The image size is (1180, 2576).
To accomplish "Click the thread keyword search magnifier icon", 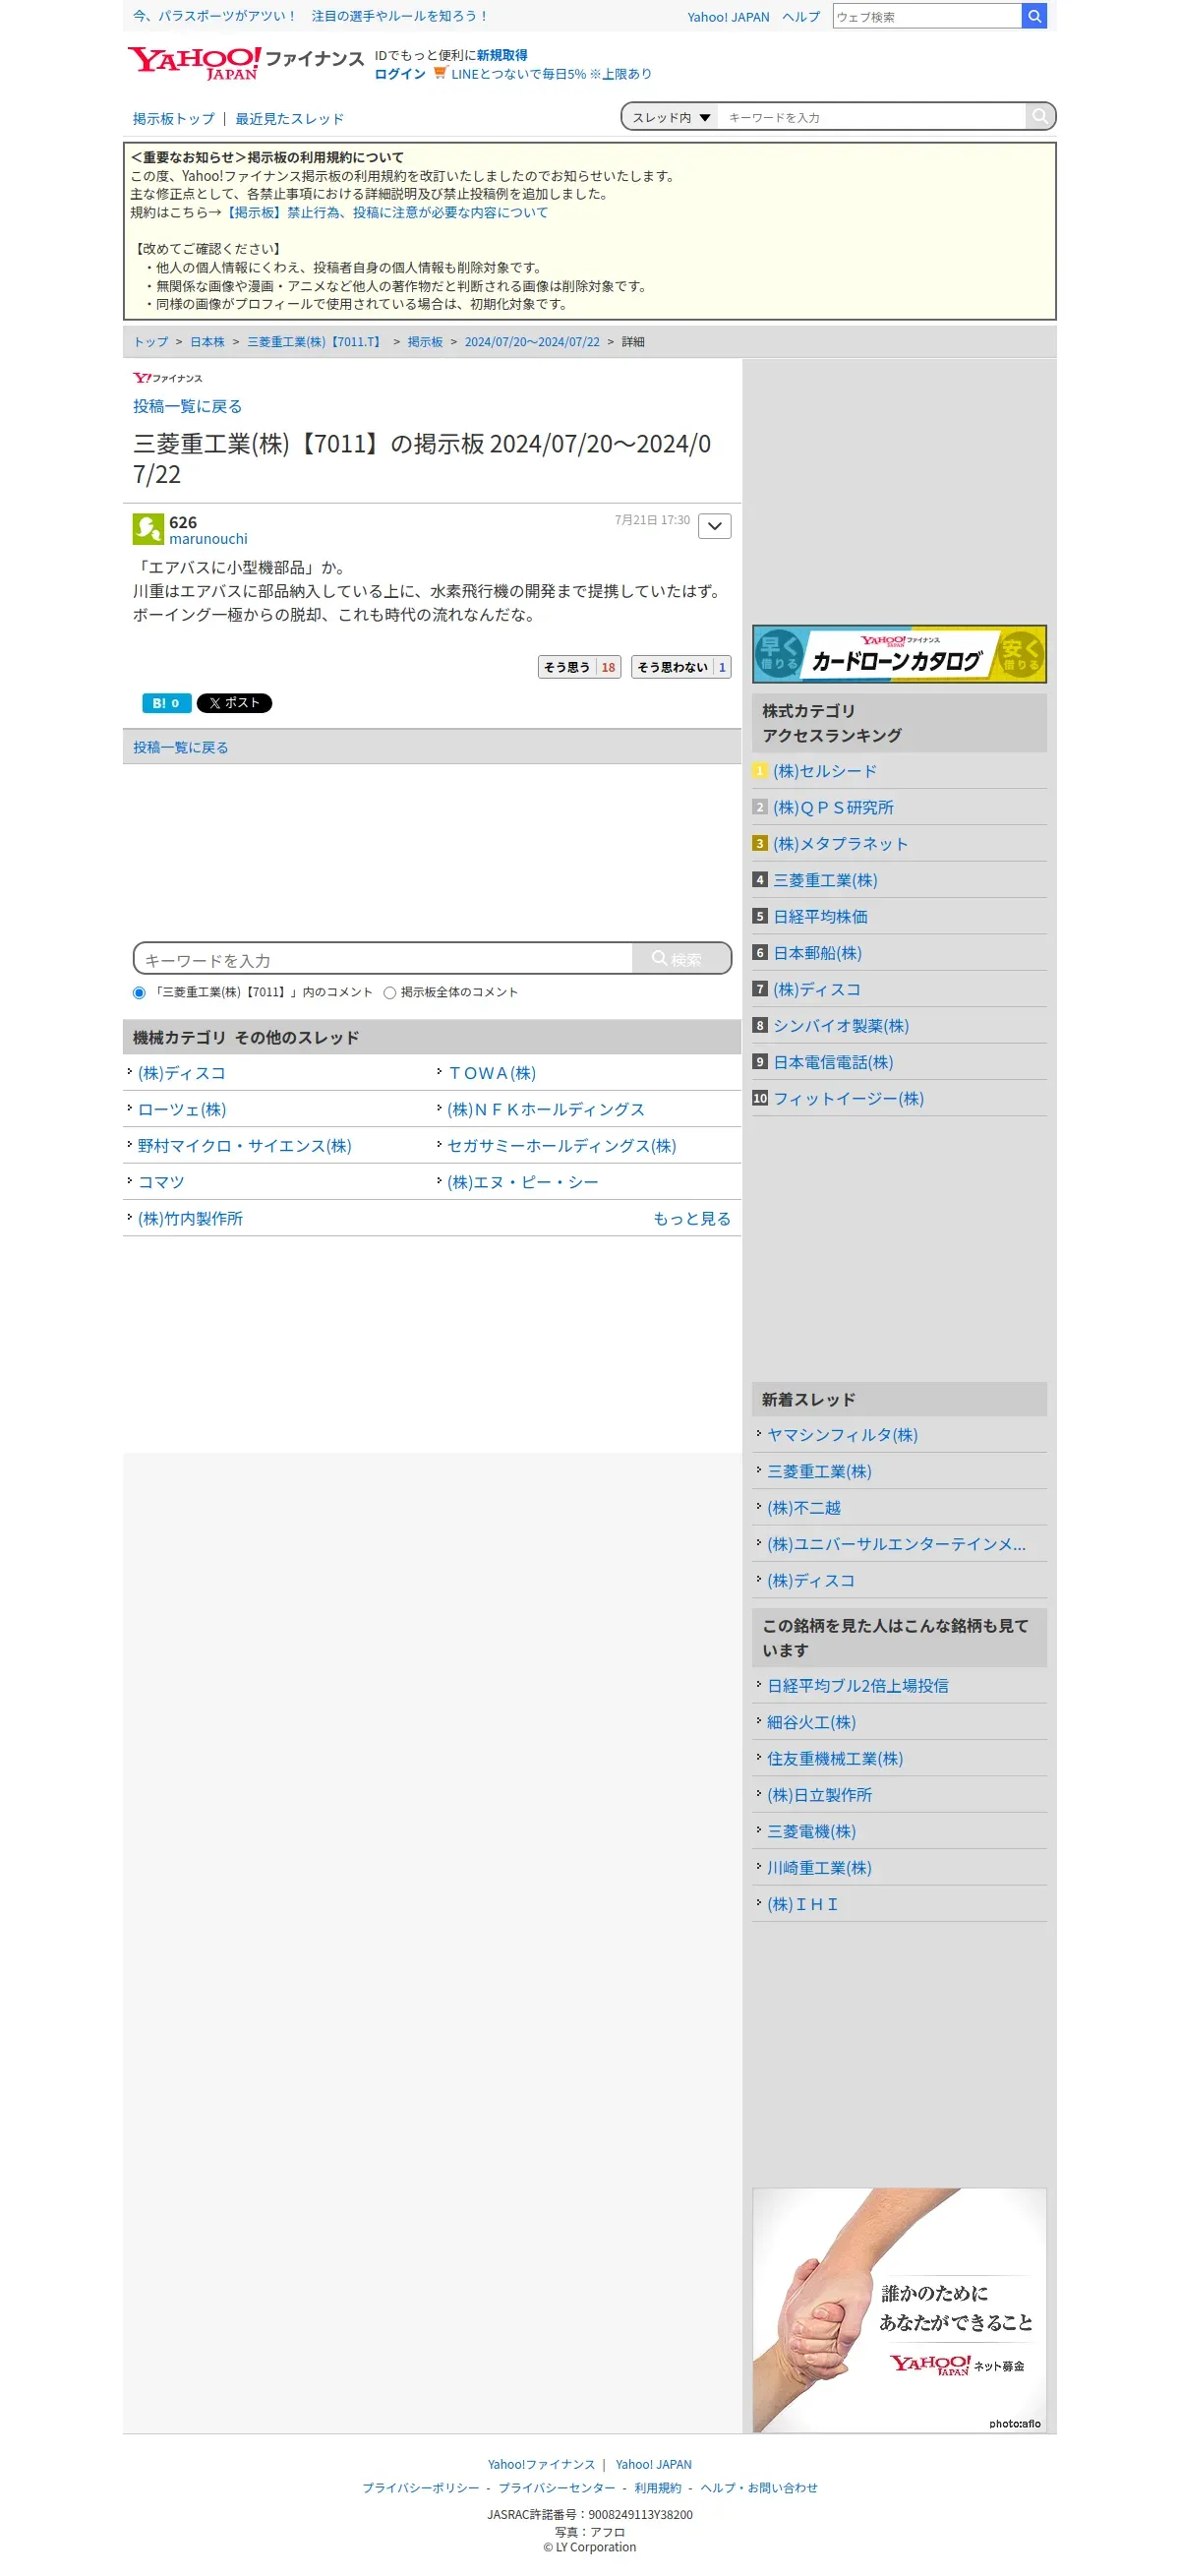I will pos(1040,117).
